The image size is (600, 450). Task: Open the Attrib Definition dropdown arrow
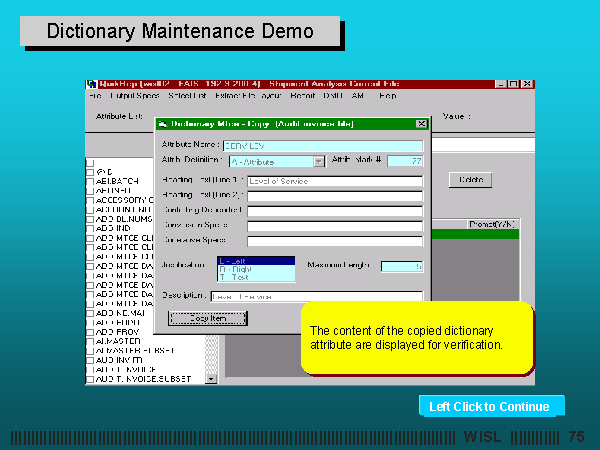tap(319, 161)
